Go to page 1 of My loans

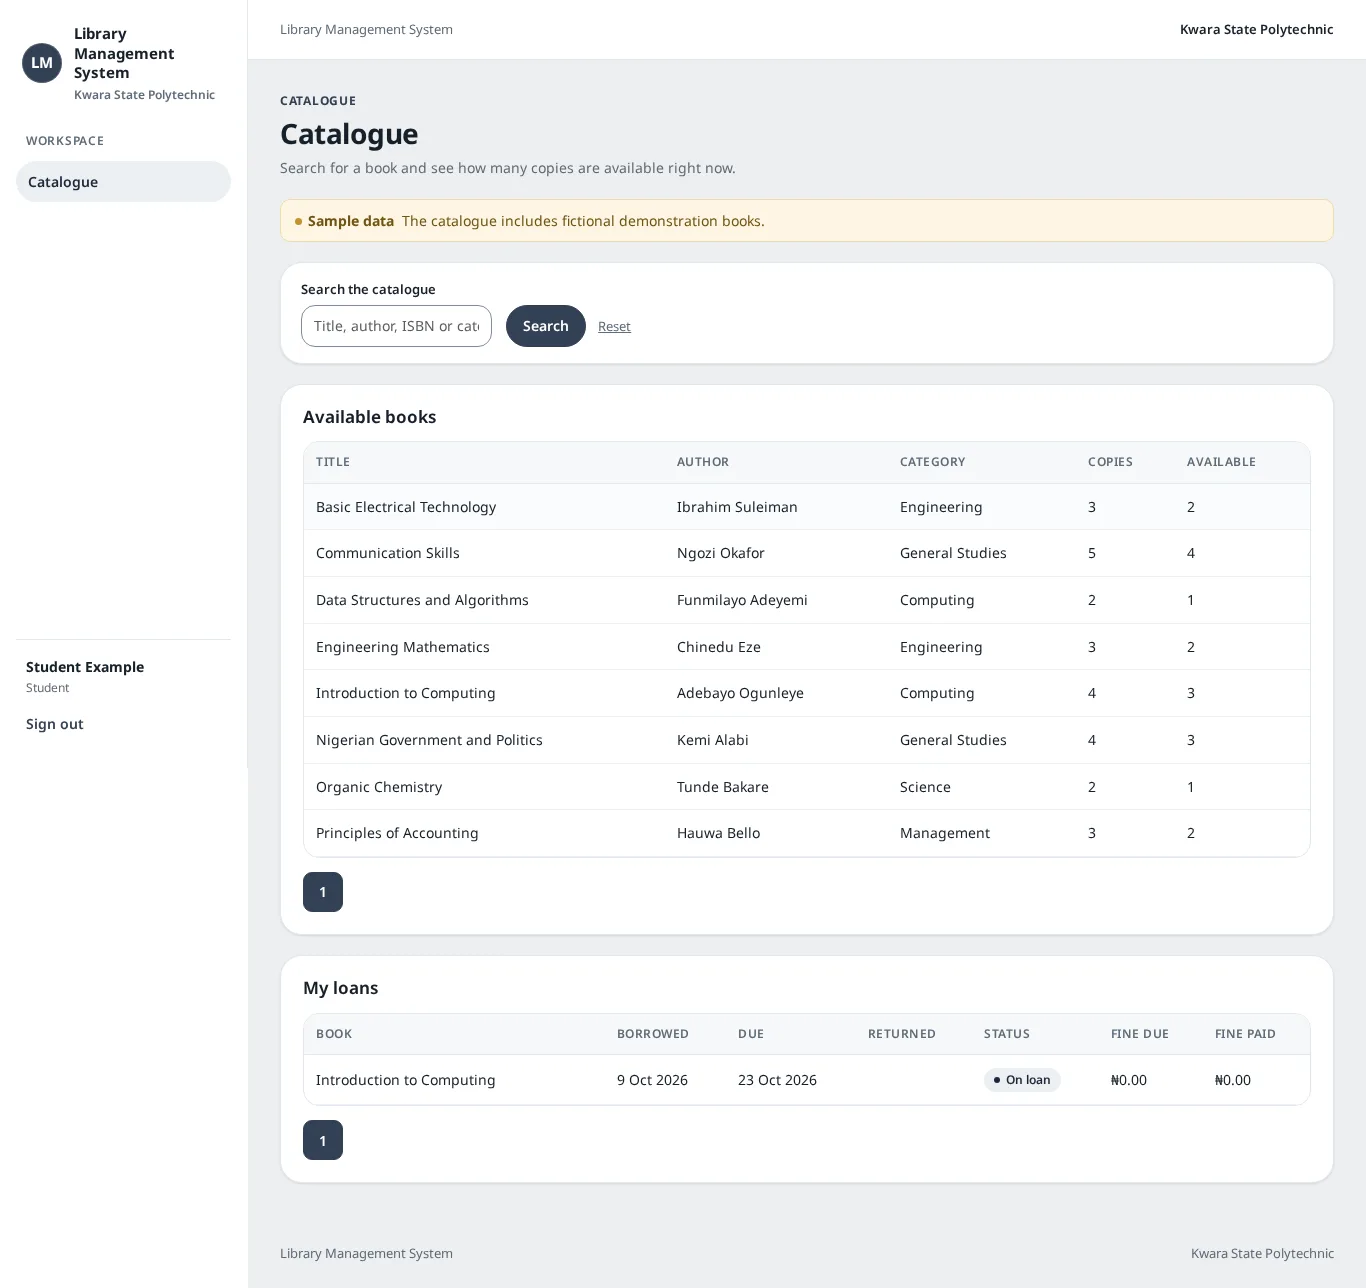[x=323, y=1140]
